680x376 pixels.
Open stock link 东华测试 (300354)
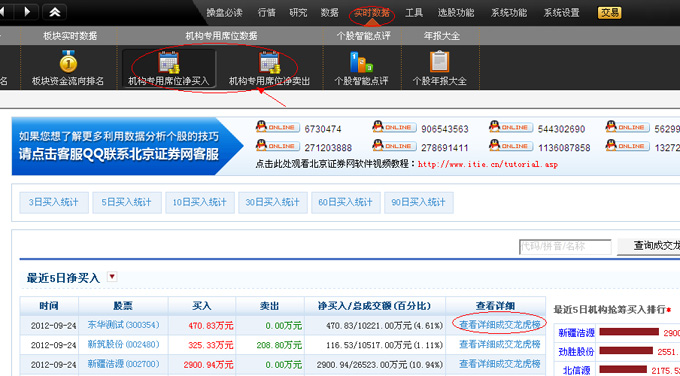click(123, 325)
